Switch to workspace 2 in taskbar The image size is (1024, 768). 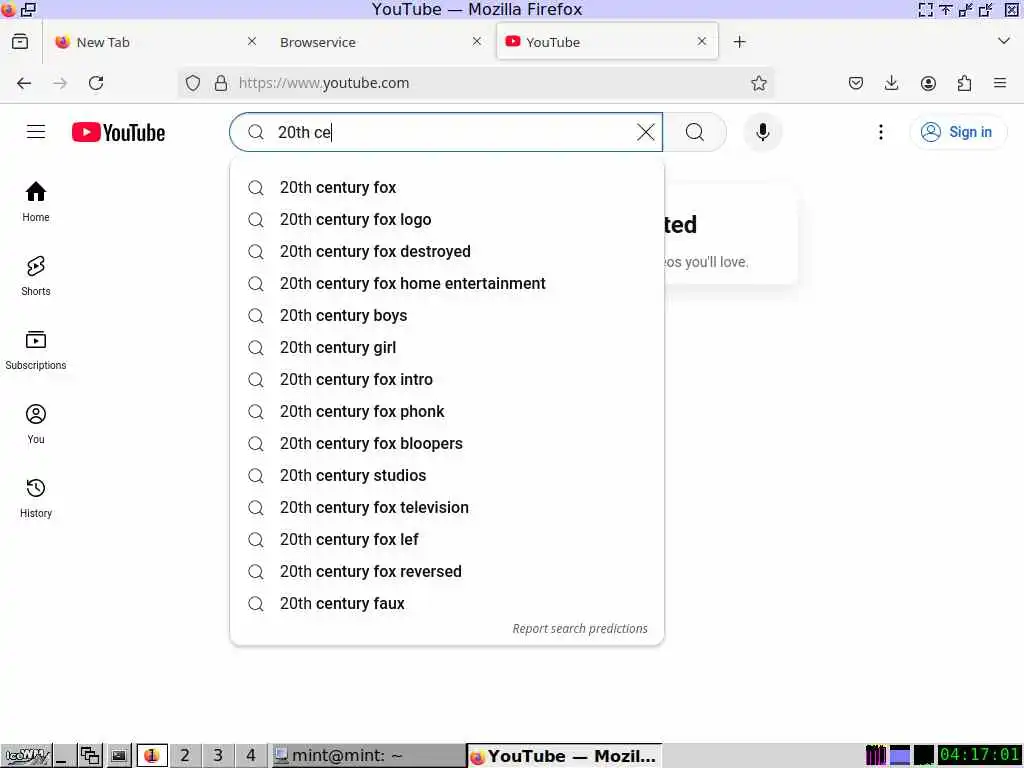[x=185, y=756]
